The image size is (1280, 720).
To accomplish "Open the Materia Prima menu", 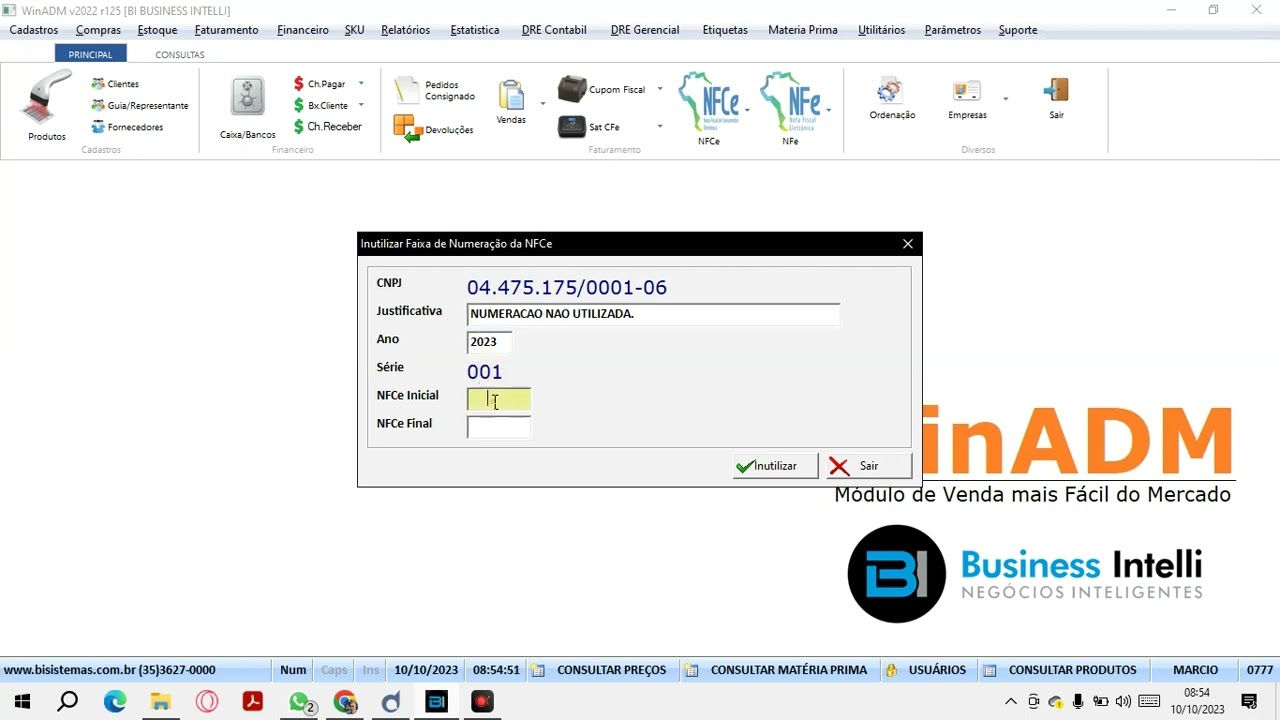I will (802, 30).
